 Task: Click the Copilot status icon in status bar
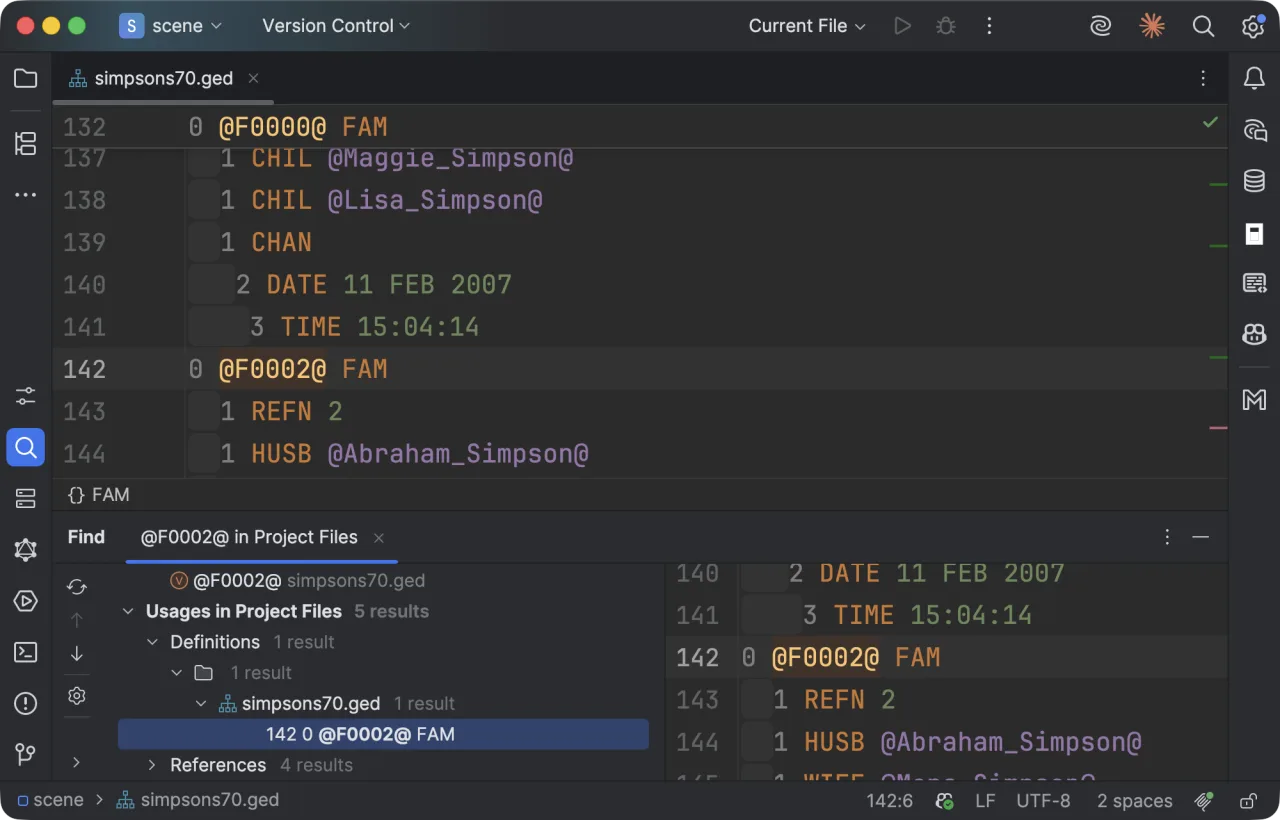[x=944, y=800]
